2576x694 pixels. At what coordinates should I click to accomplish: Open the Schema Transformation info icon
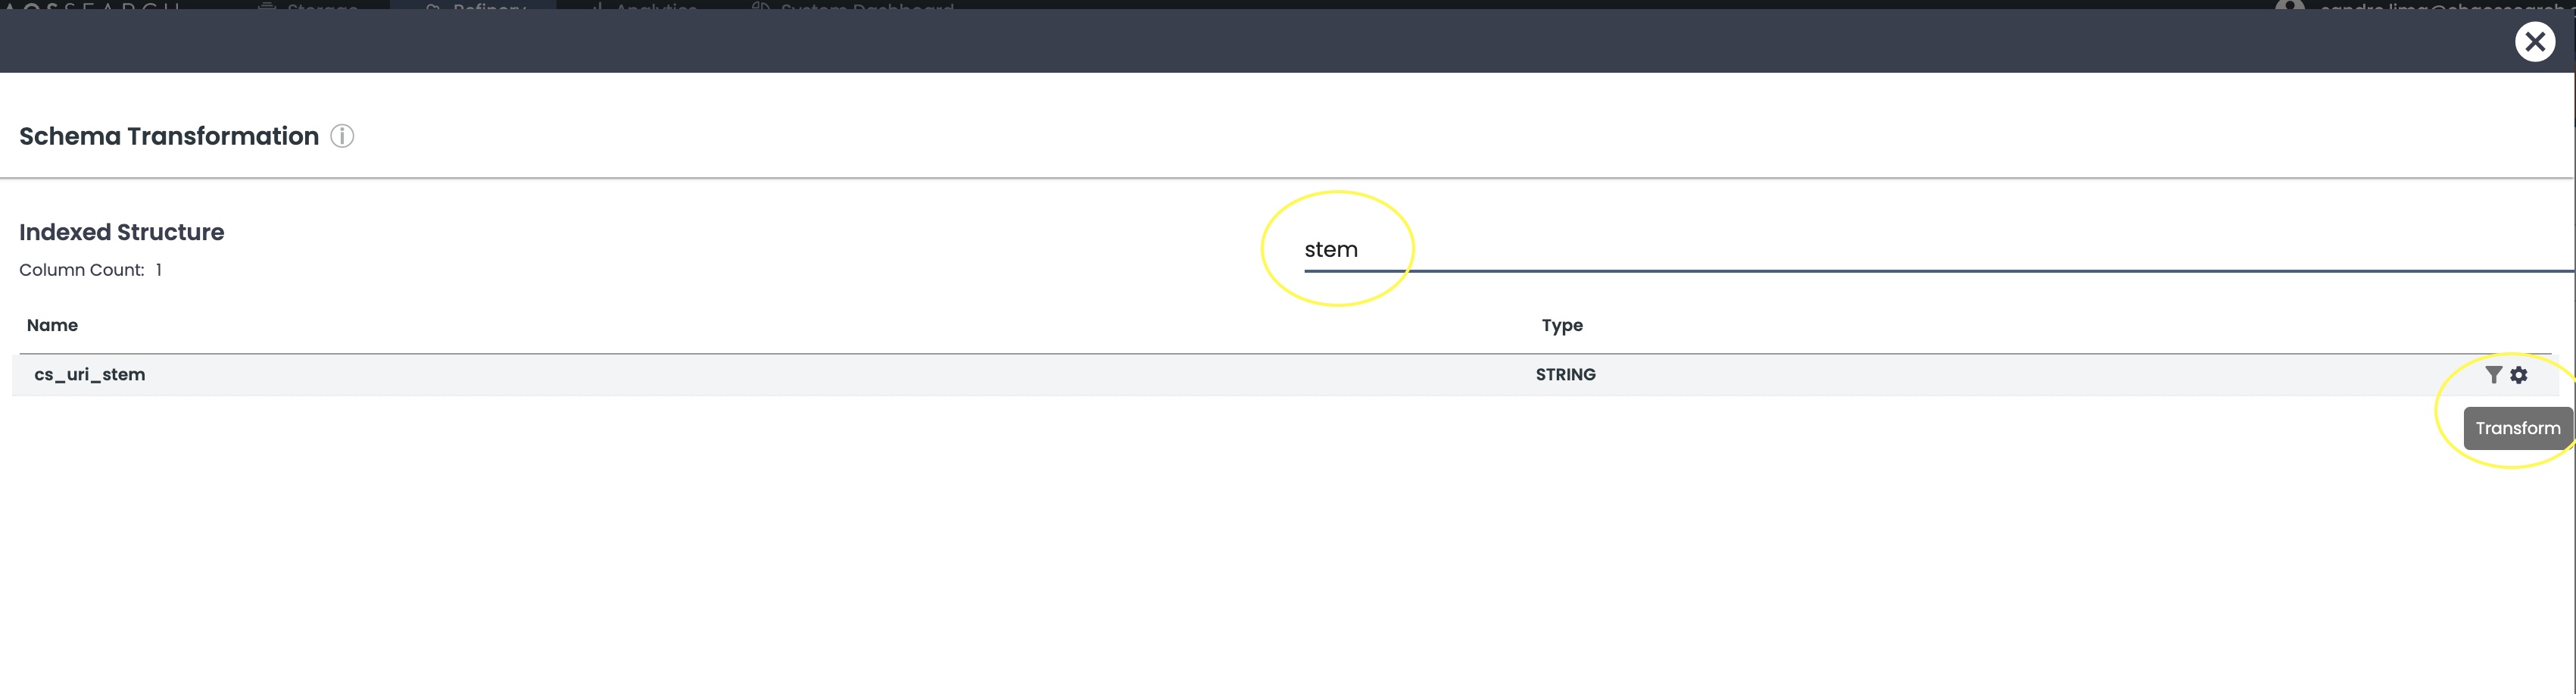click(x=342, y=136)
